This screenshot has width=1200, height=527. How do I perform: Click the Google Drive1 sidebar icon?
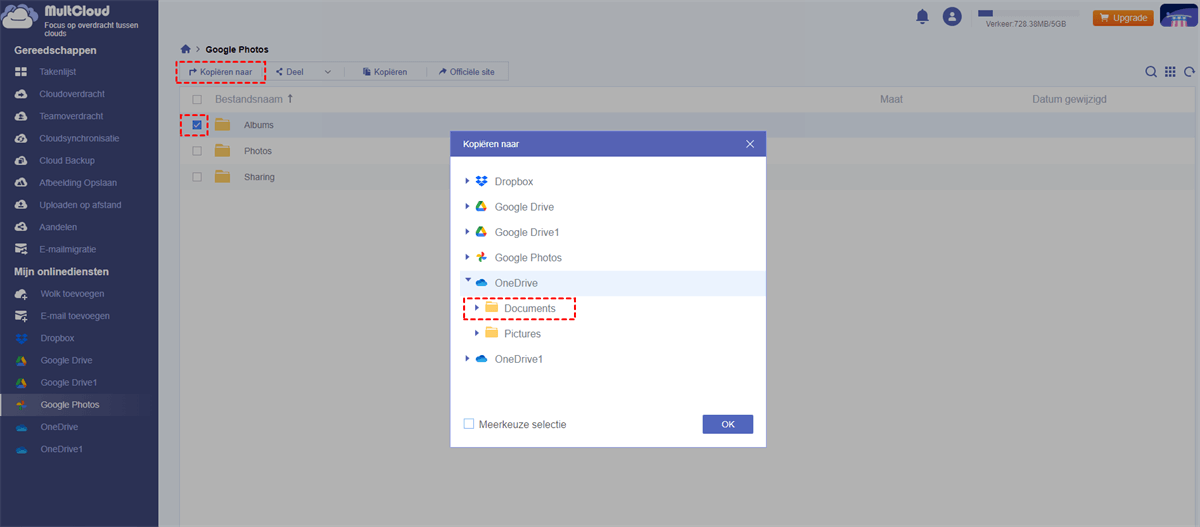click(20, 383)
